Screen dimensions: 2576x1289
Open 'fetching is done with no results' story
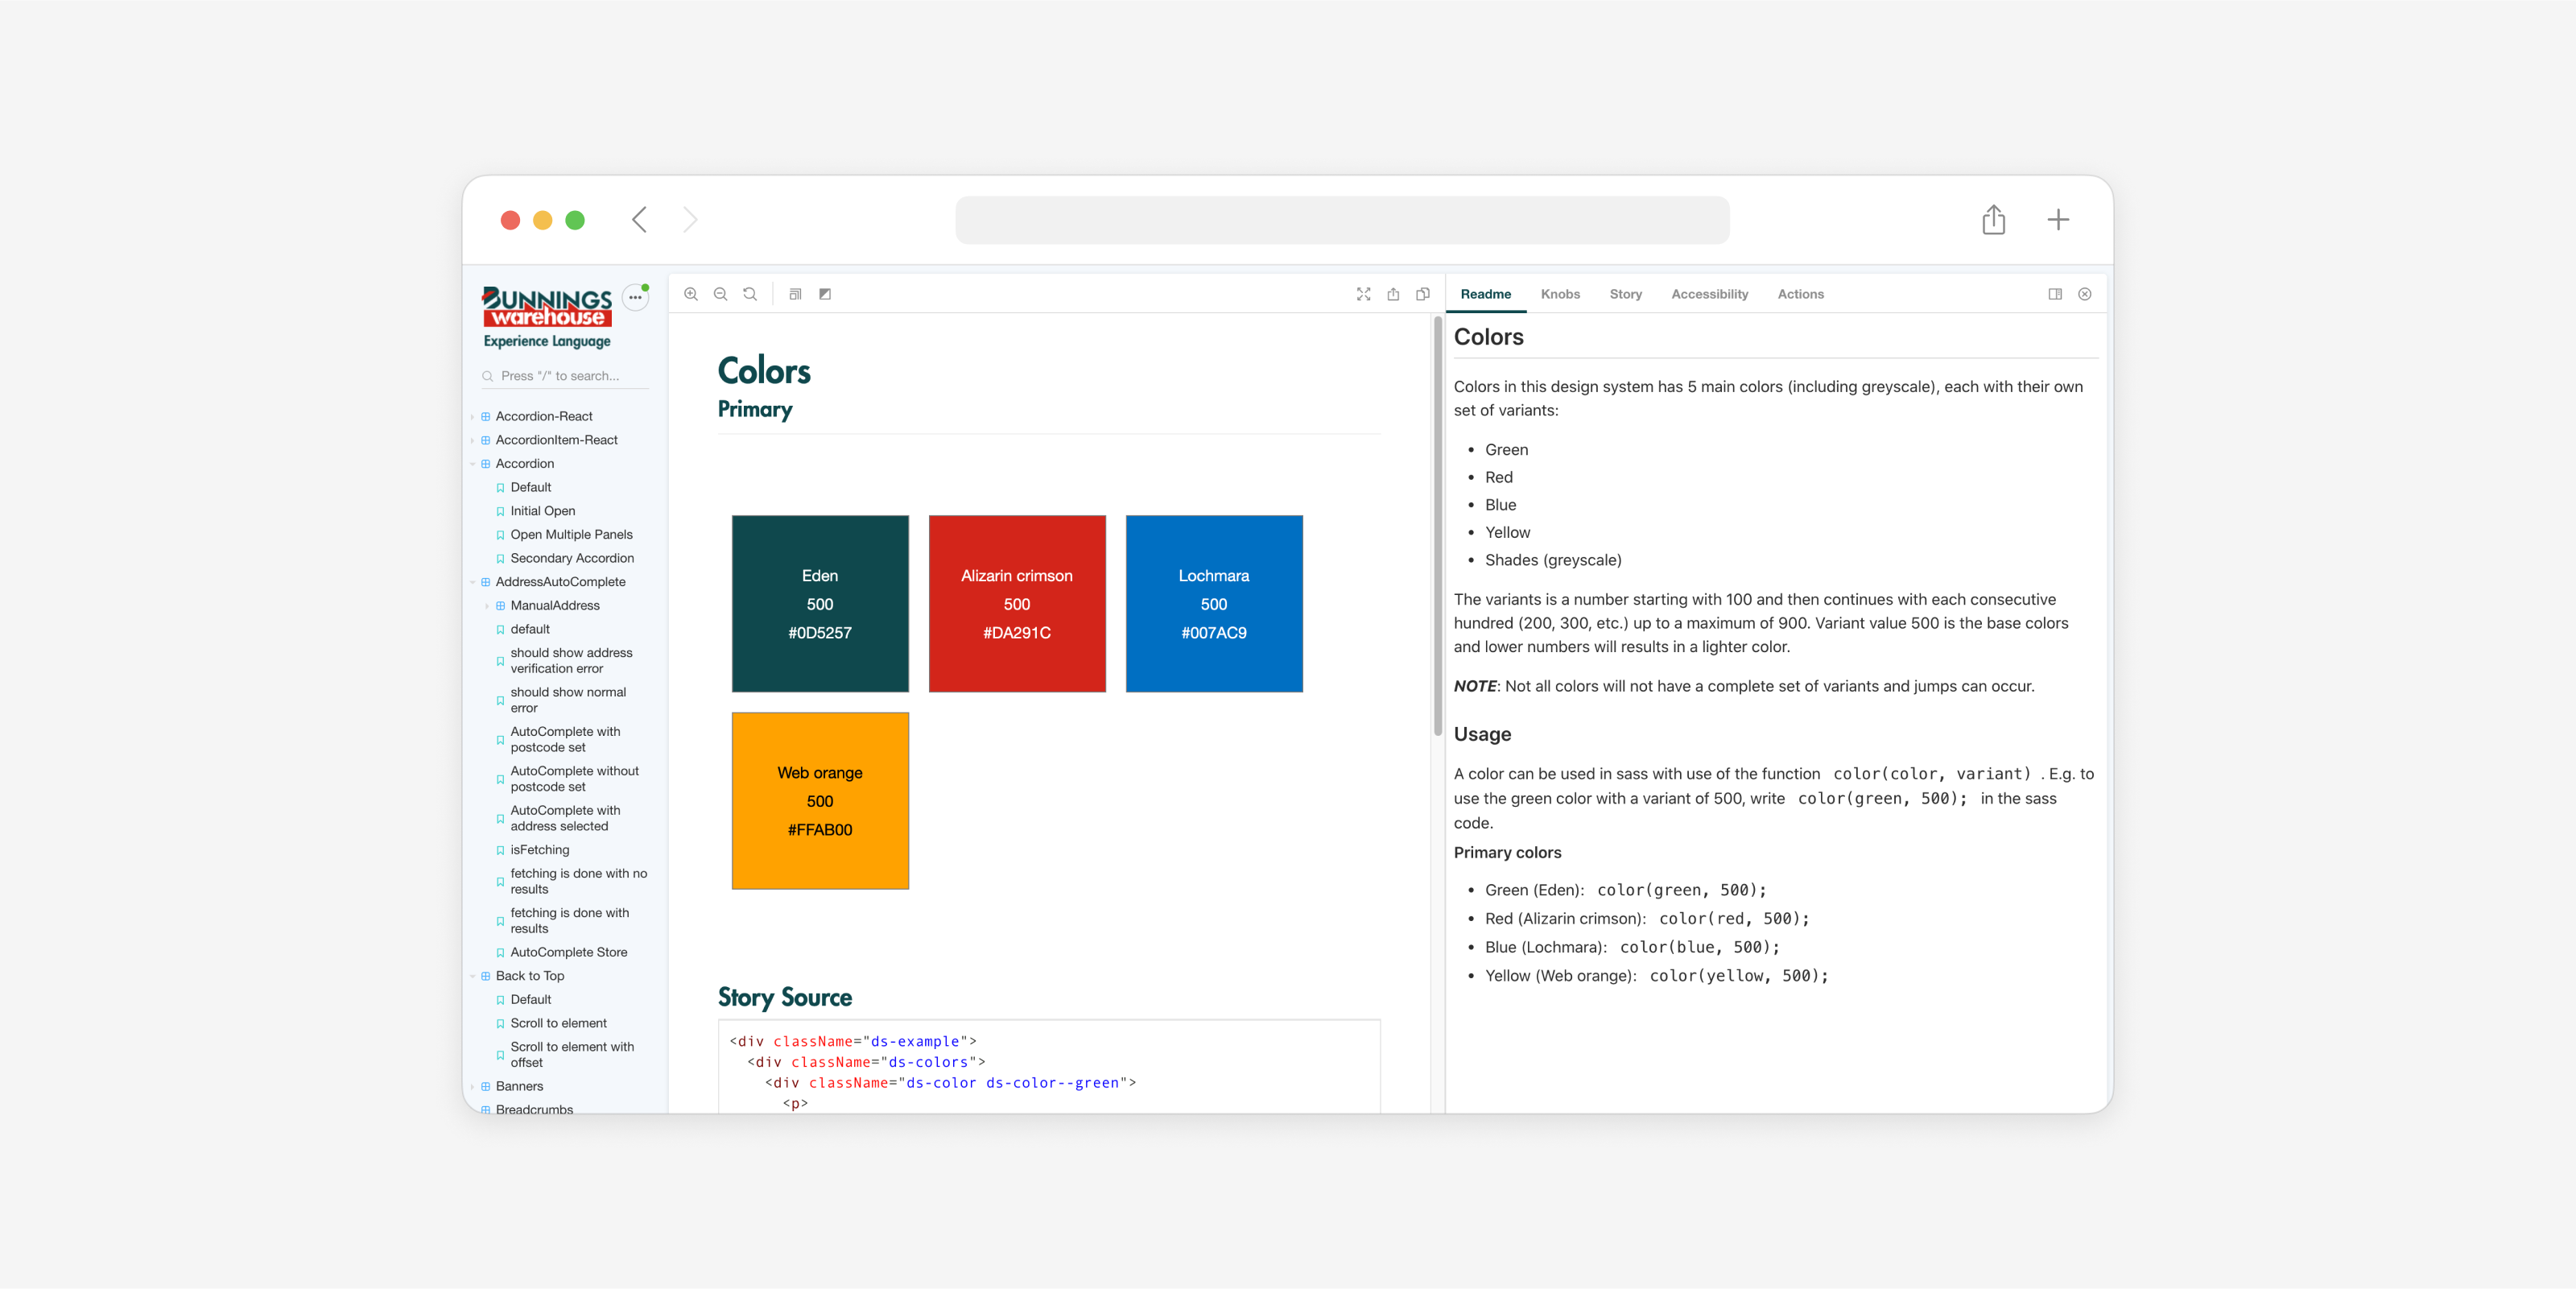pos(578,881)
